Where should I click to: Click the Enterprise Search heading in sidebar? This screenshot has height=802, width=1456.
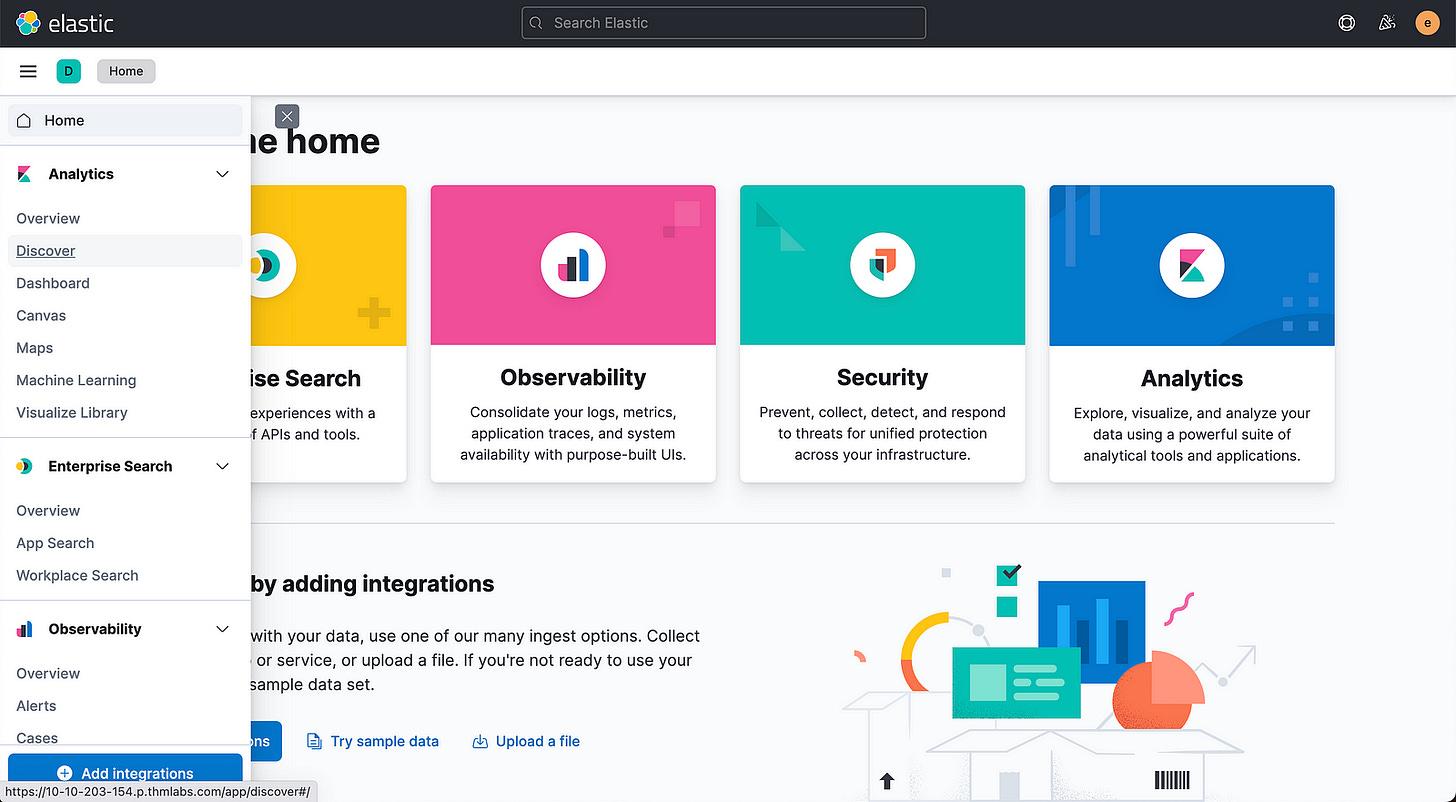(110, 466)
